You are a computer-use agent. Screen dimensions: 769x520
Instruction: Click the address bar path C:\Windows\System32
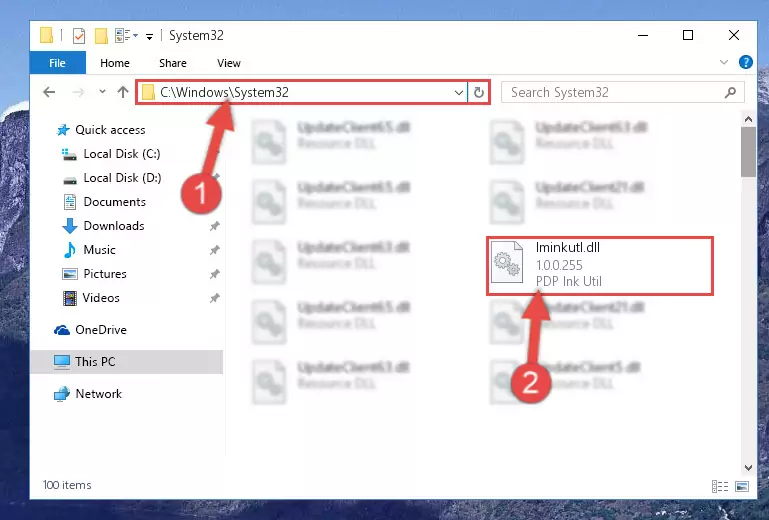[224, 92]
